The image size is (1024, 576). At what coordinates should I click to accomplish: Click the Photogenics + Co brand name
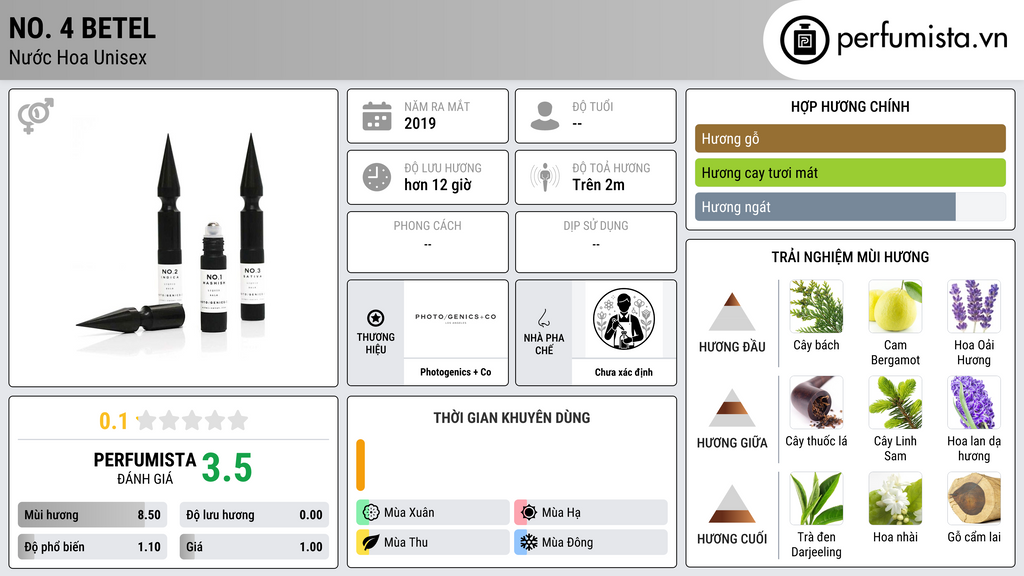click(x=455, y=372)
